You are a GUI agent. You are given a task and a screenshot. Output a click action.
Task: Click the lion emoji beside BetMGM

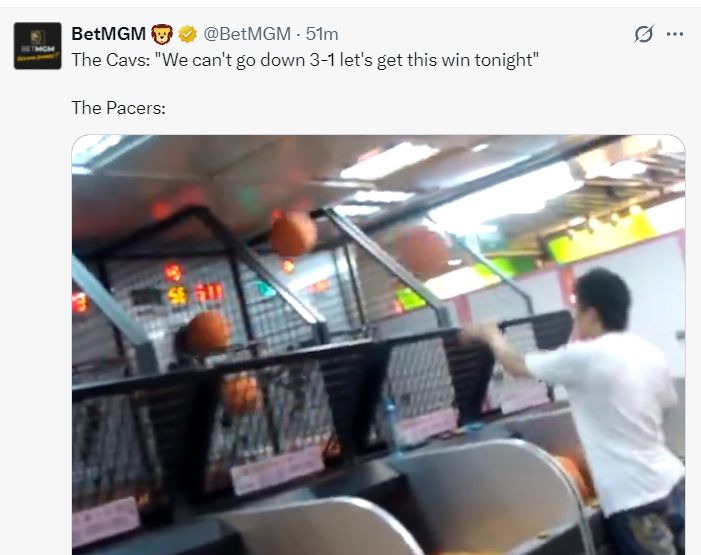tap(162, 34)
